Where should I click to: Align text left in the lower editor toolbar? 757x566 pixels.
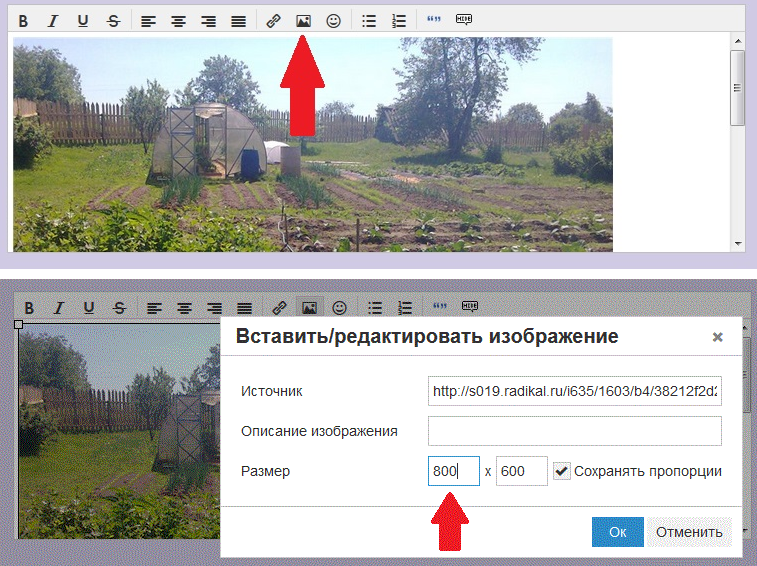pos(154,308)
